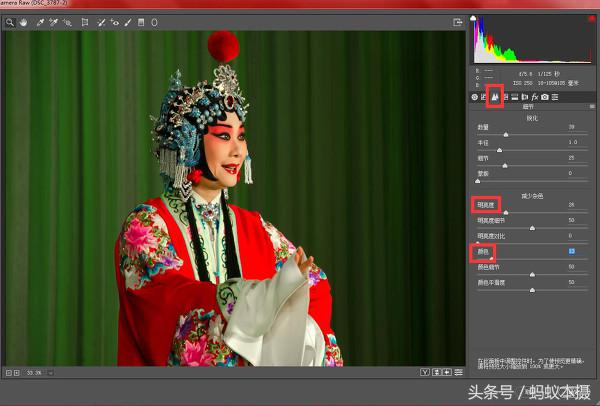The height and width of the screenshot is (406, 600).
Task: Swap before and after settings icon
Action: point(436,372)
